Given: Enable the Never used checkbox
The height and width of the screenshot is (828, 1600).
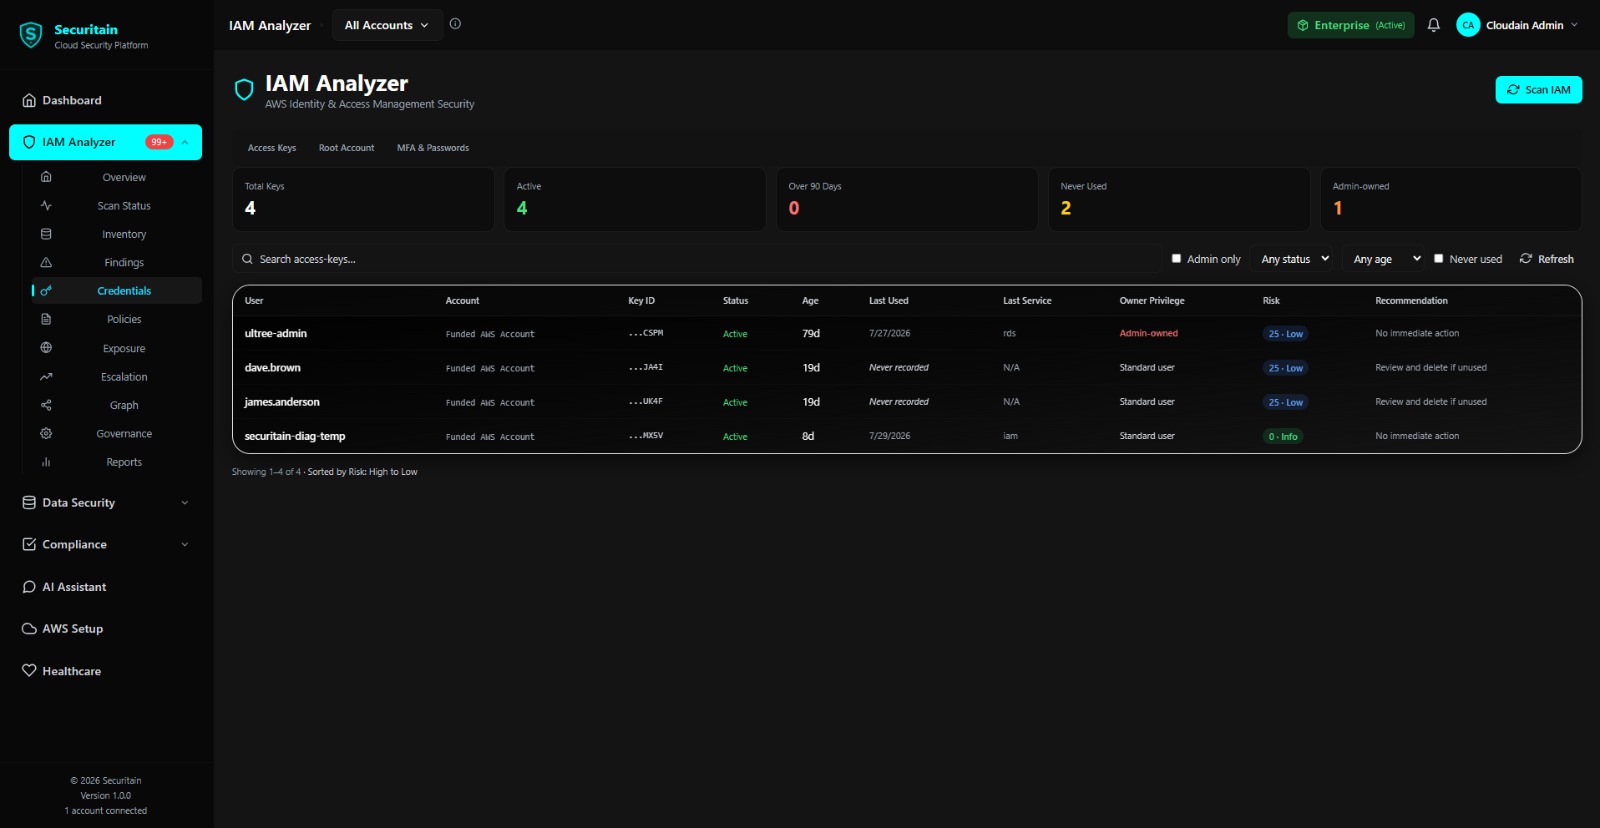Looking at the screenshot, I should 1438,258.
